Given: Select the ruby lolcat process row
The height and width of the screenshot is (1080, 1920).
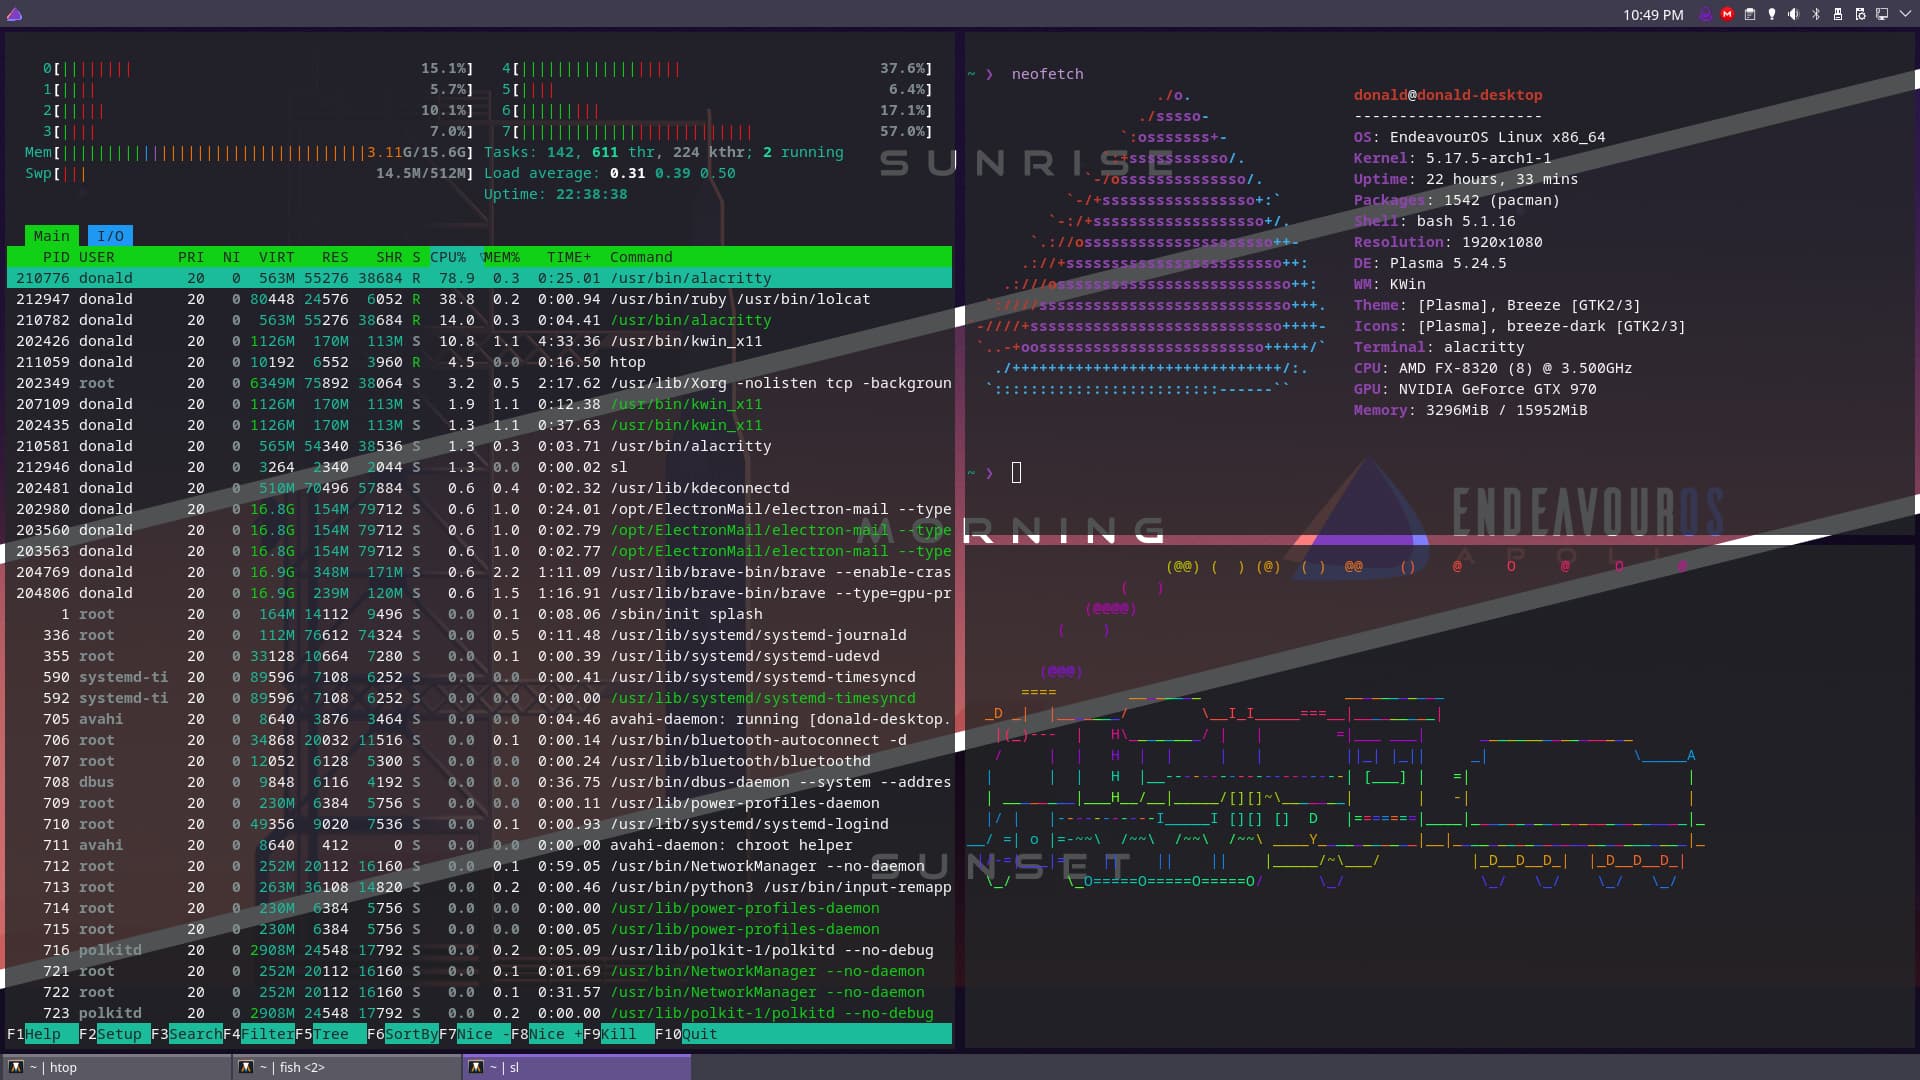Looking at the screenshot, I should pos(479,299).
